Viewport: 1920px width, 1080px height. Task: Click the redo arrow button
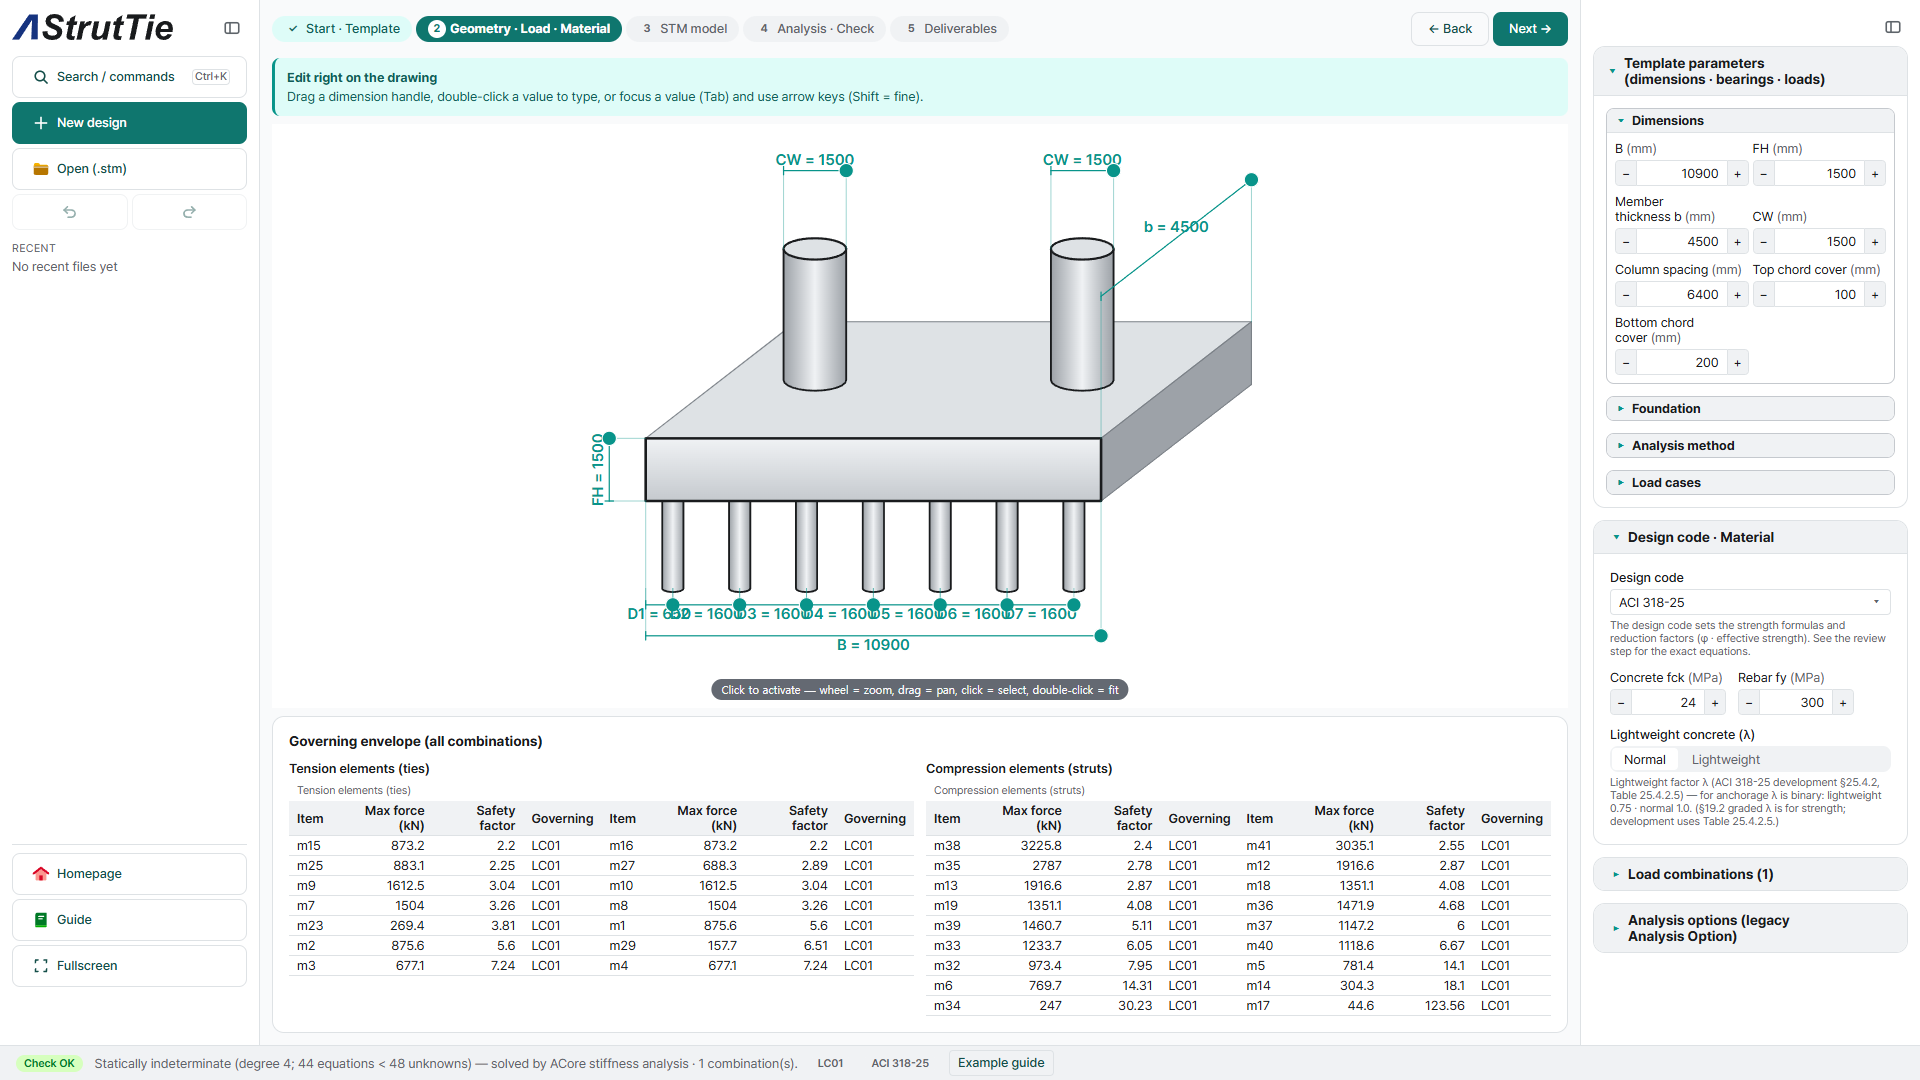coord(189,212)
